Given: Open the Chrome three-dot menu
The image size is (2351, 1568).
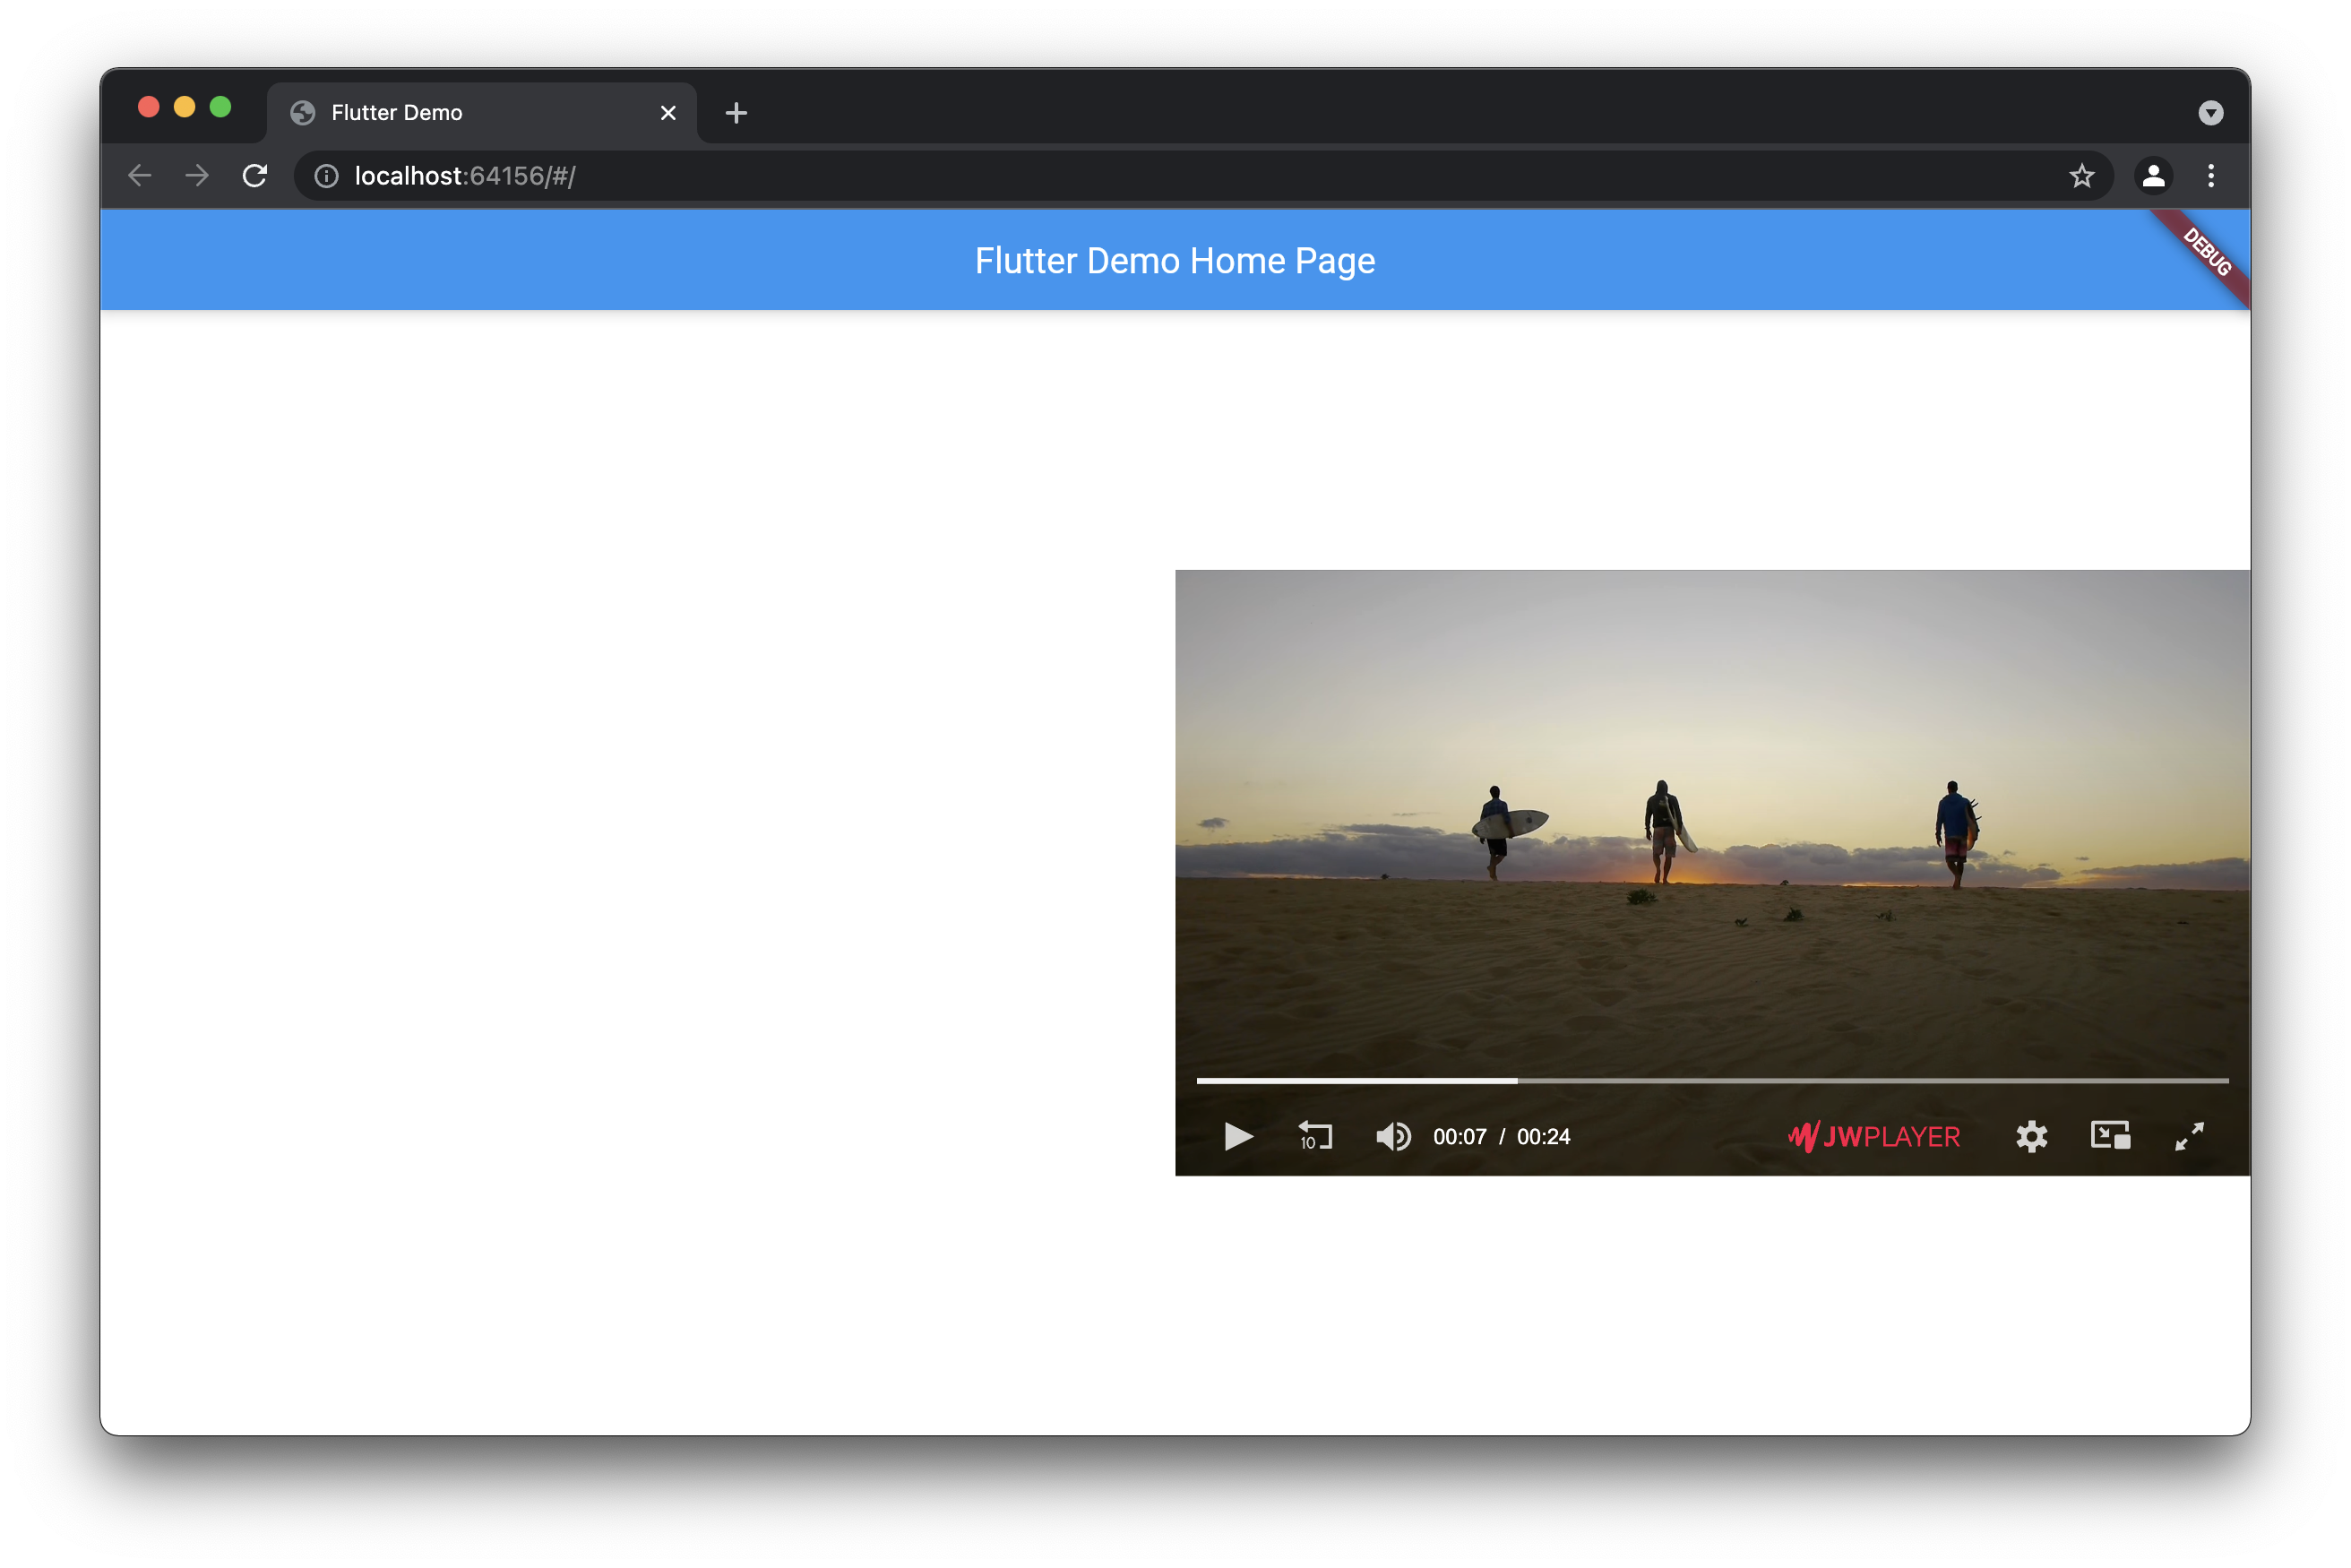Looking at the screenshot, I should click(2211, 176).
